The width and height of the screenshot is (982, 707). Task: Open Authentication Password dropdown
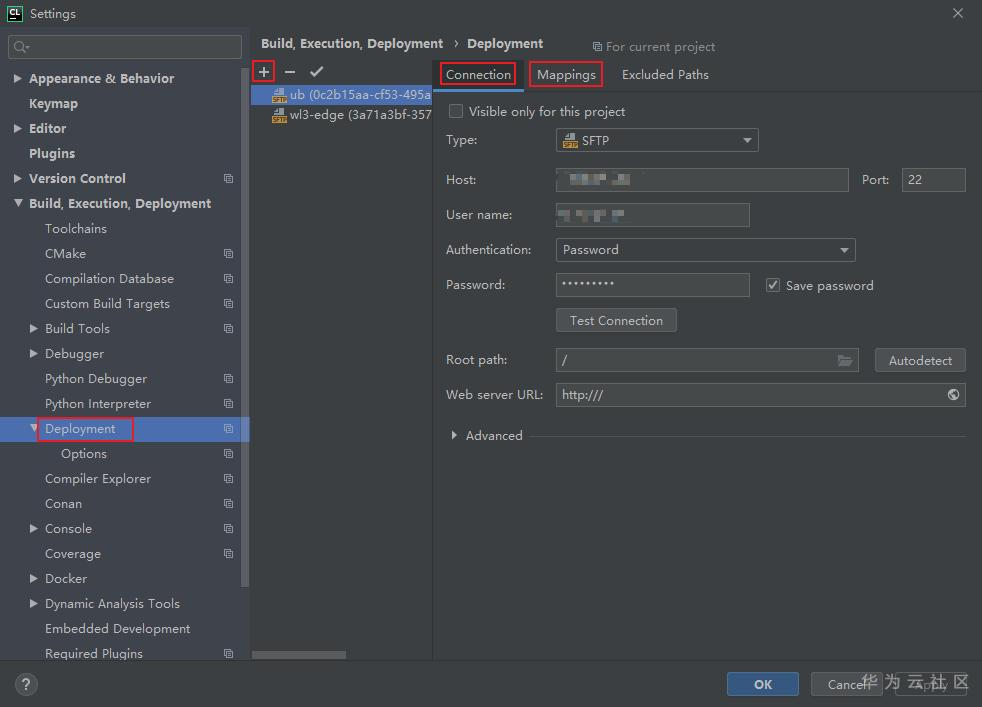[705, 250]
